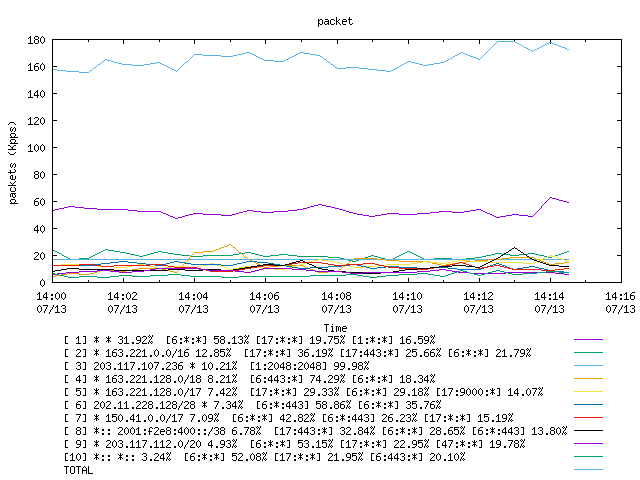640x480 pixels.
Task: Click '[47:*:*] 19.78%' in entry [9]
Action: [480, 444]
